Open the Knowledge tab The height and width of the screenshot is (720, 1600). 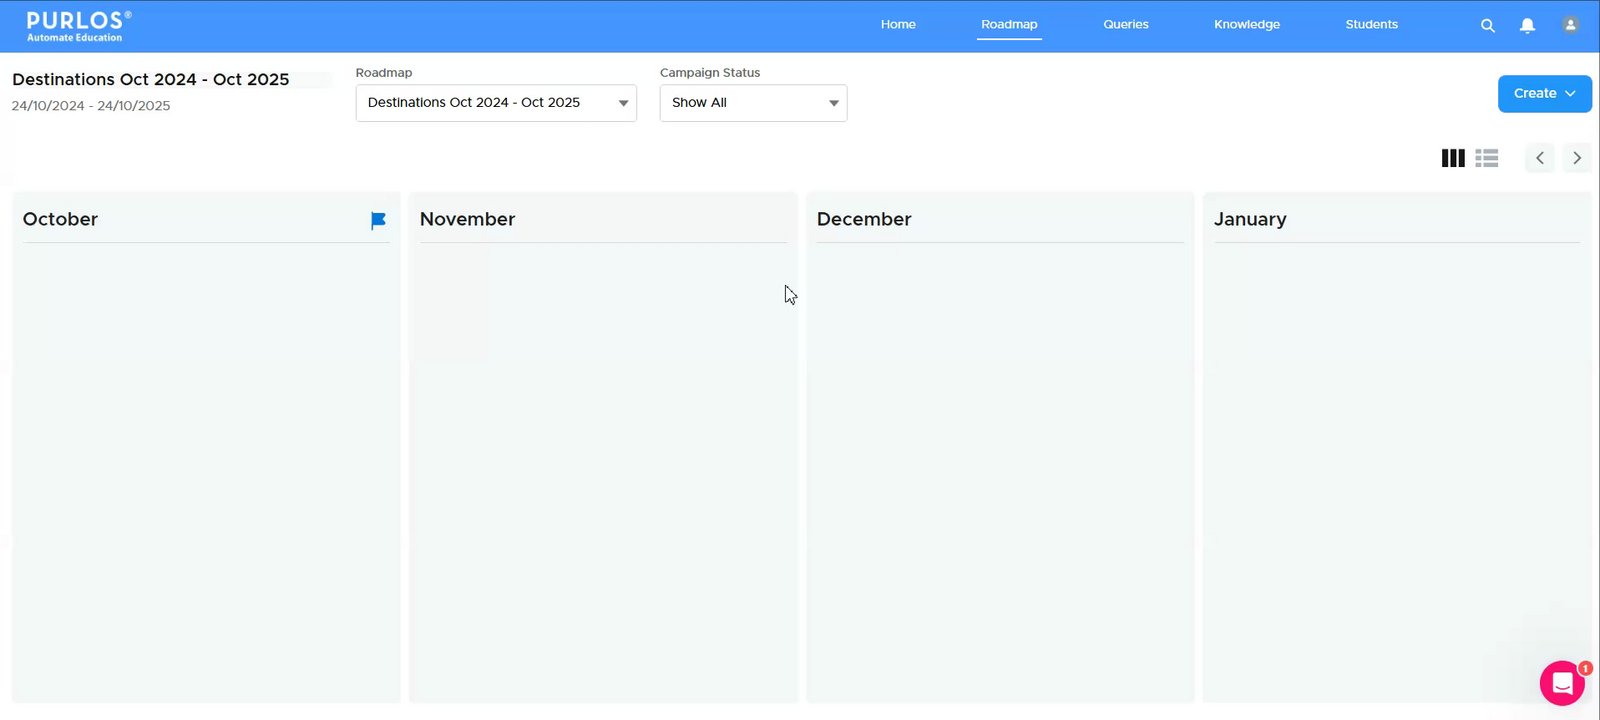click(1247, 25)
